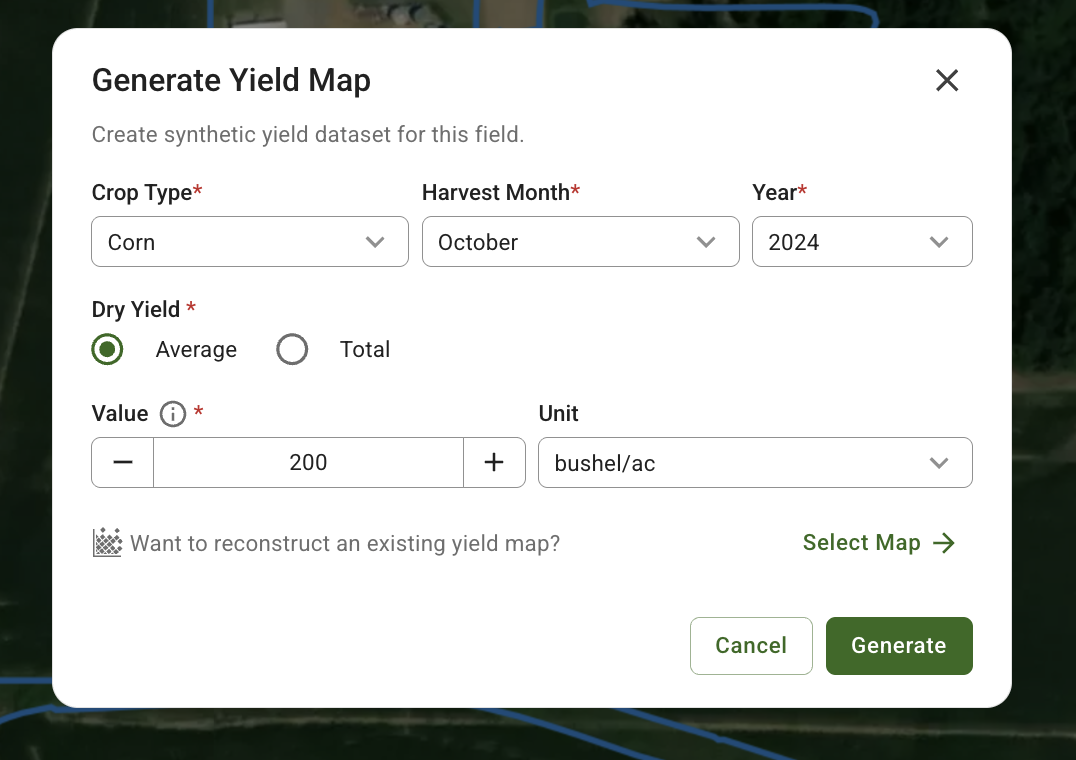
Task: Click the plus button to increase yield value
Action: coord(494,462)
